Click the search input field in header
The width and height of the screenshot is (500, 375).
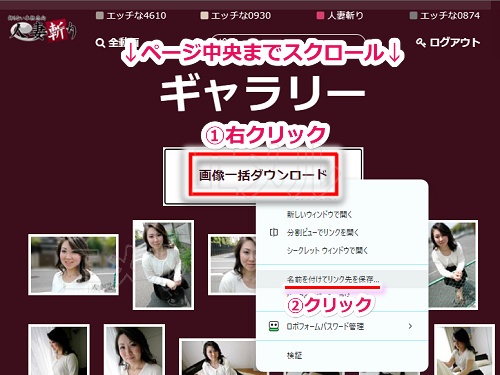288,43
